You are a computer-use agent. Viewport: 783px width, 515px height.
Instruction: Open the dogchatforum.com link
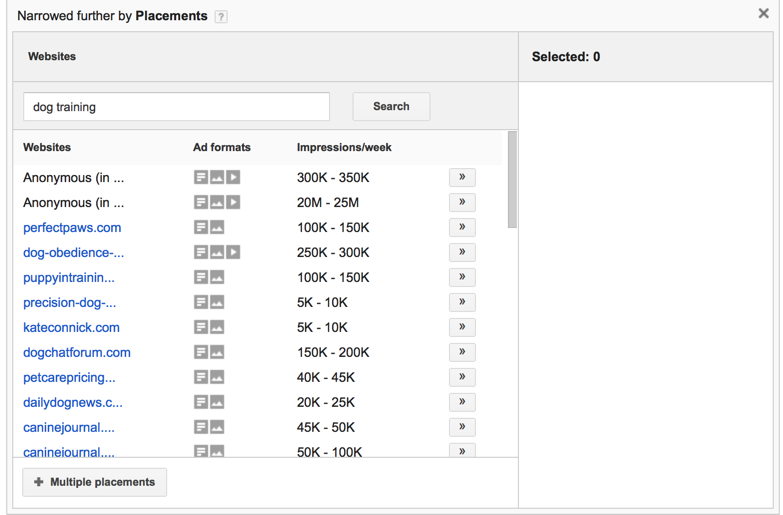click(x=77, y=353)
